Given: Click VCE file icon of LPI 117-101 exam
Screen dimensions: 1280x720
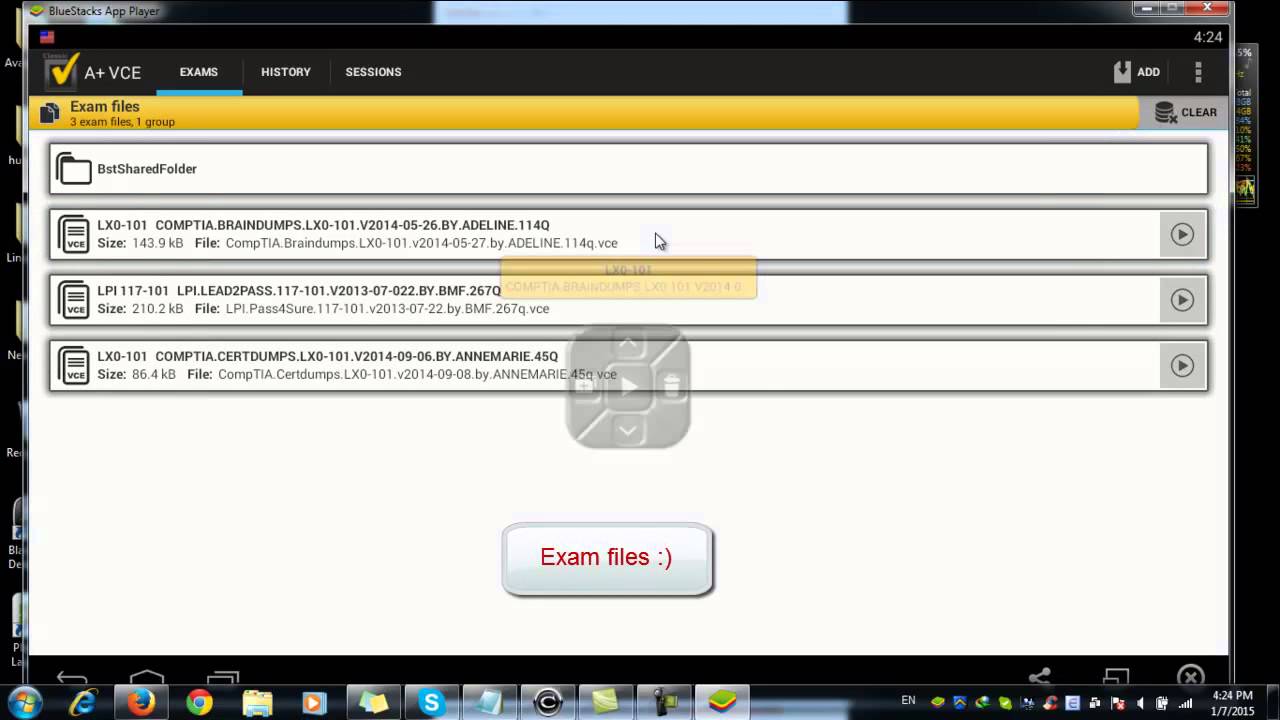Looking at the screenshot, I should coord(74,300).
